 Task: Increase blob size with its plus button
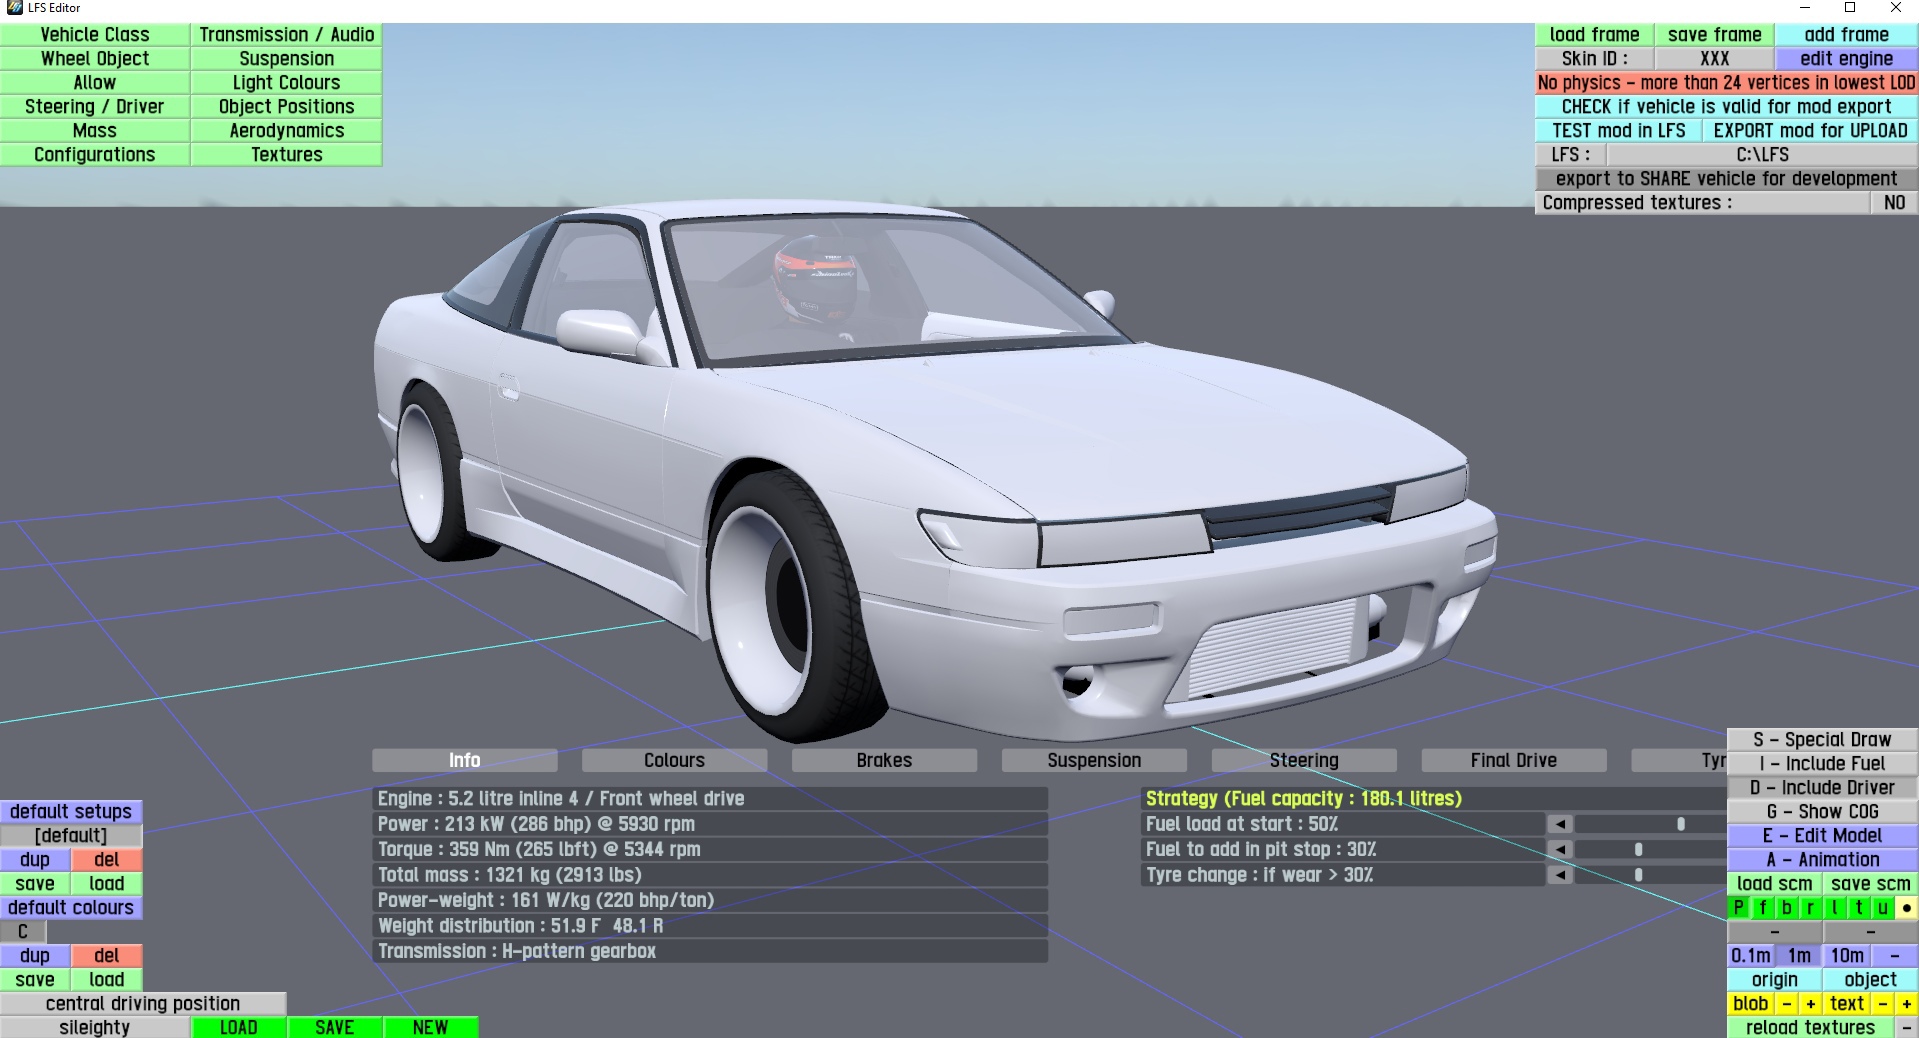[1811, 1004]
